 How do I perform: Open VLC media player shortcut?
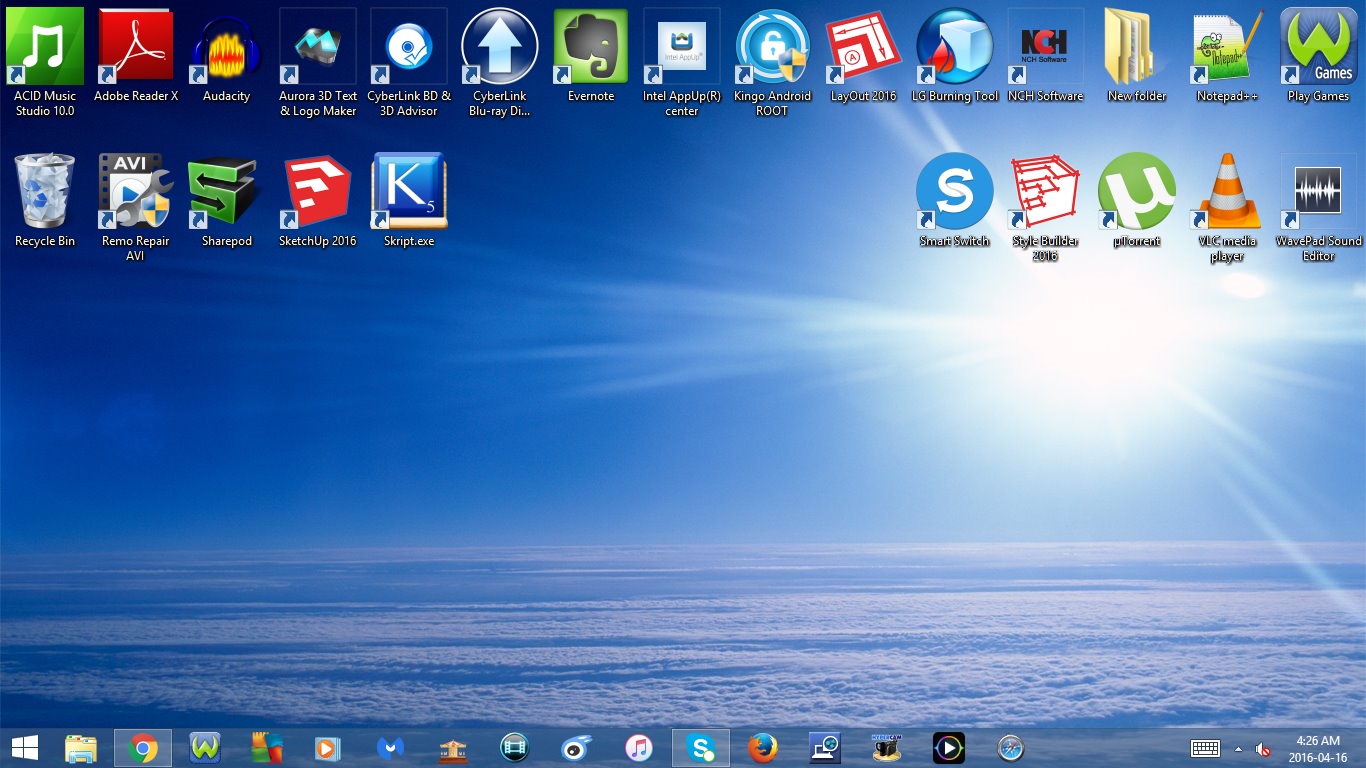coord(1228,207)
